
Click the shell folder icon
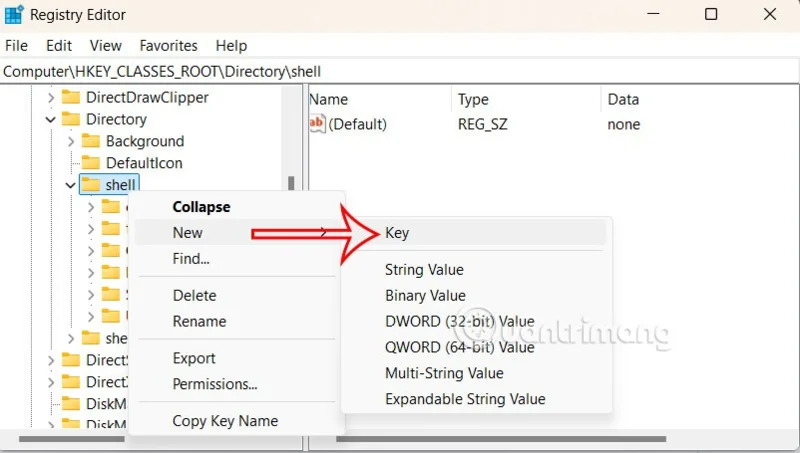[90, 185]
